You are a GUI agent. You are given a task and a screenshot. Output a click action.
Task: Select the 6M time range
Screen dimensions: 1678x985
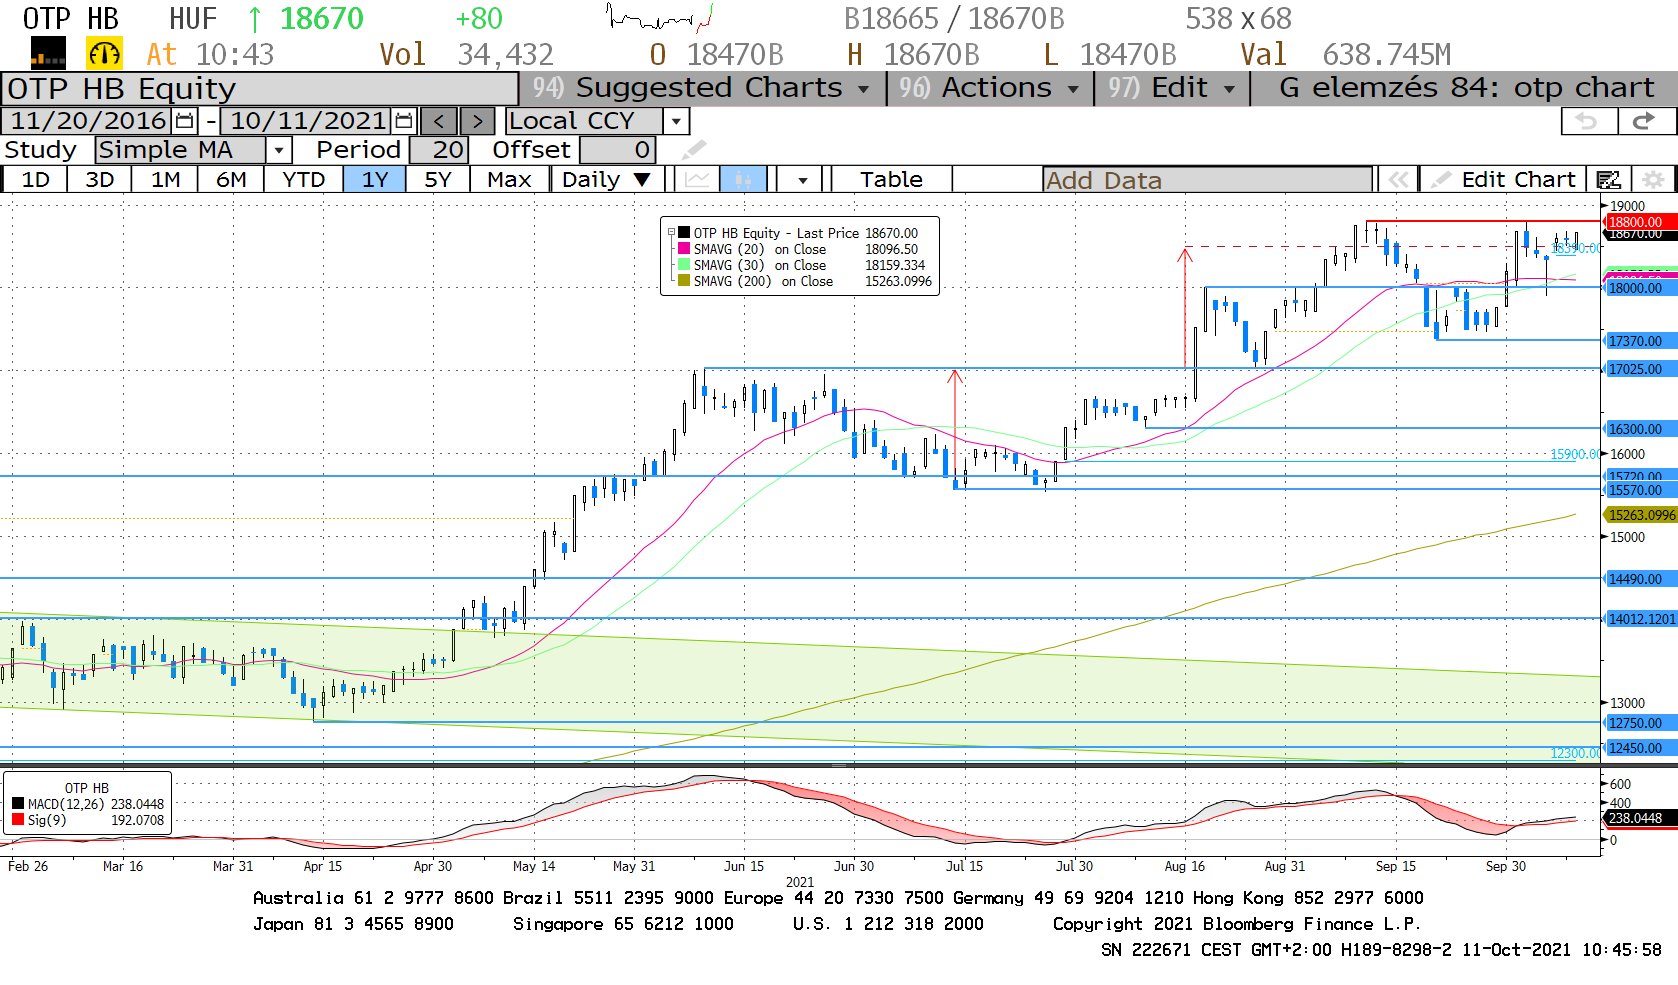pos(231,180)
